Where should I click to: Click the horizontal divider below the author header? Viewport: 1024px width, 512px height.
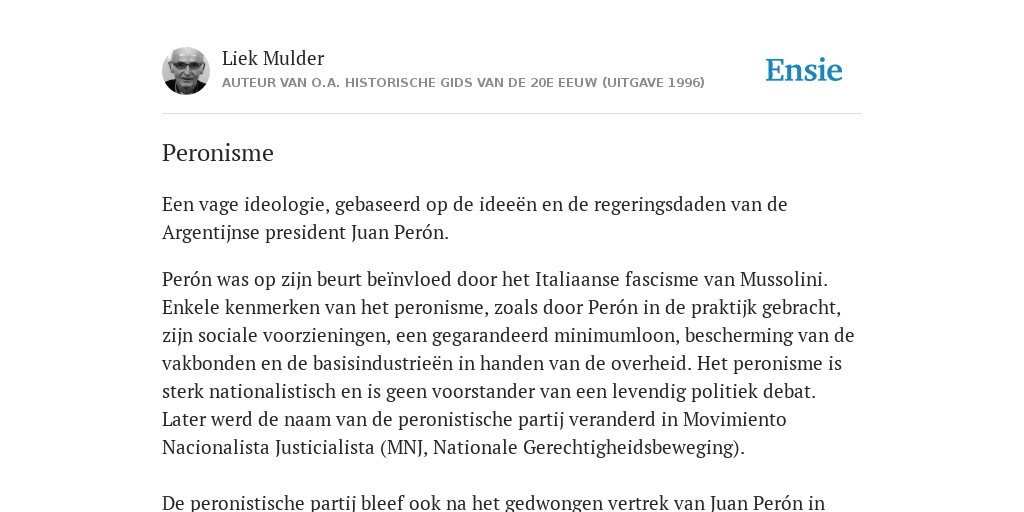tap(512, 114)
